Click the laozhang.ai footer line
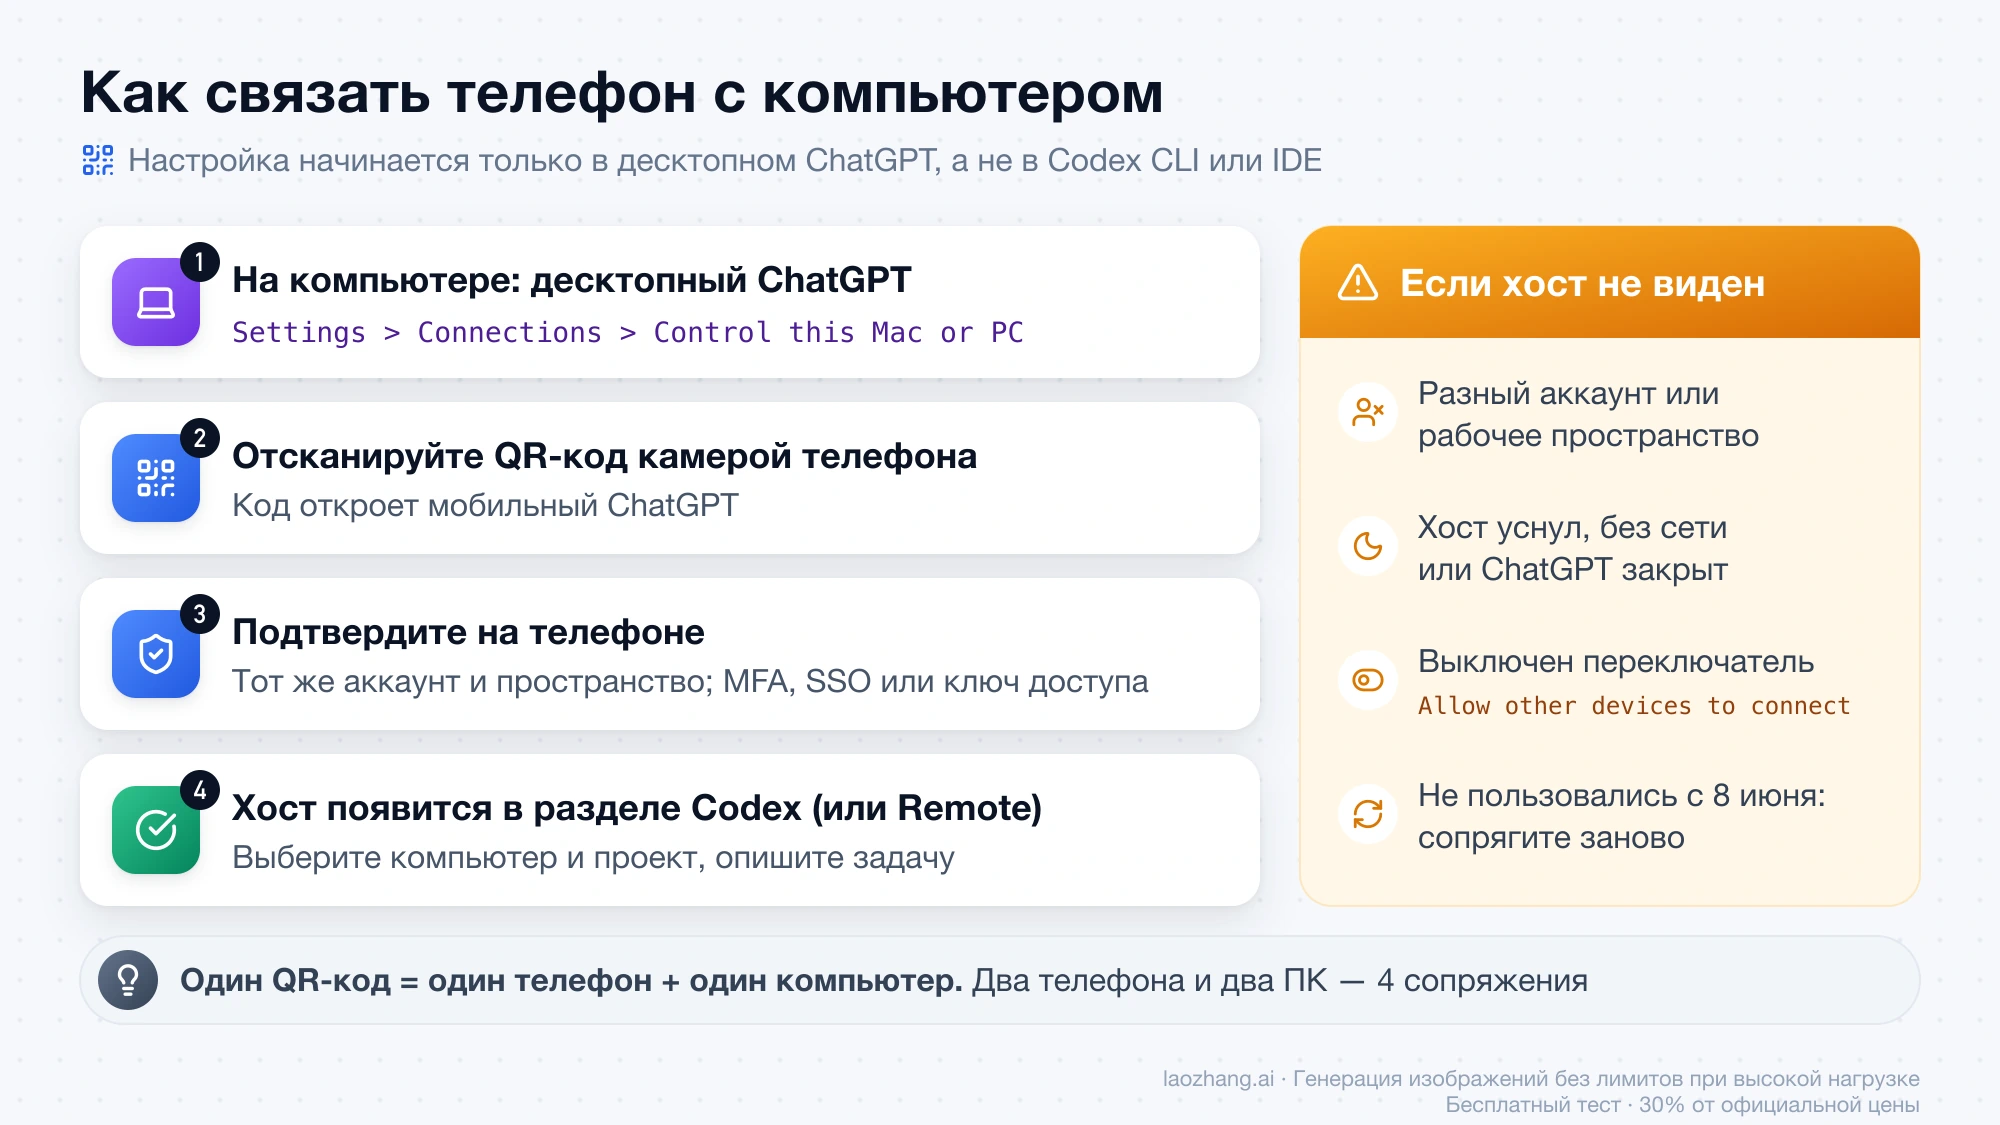Screen dimensions: 2000x1125 (1541, 1079)
